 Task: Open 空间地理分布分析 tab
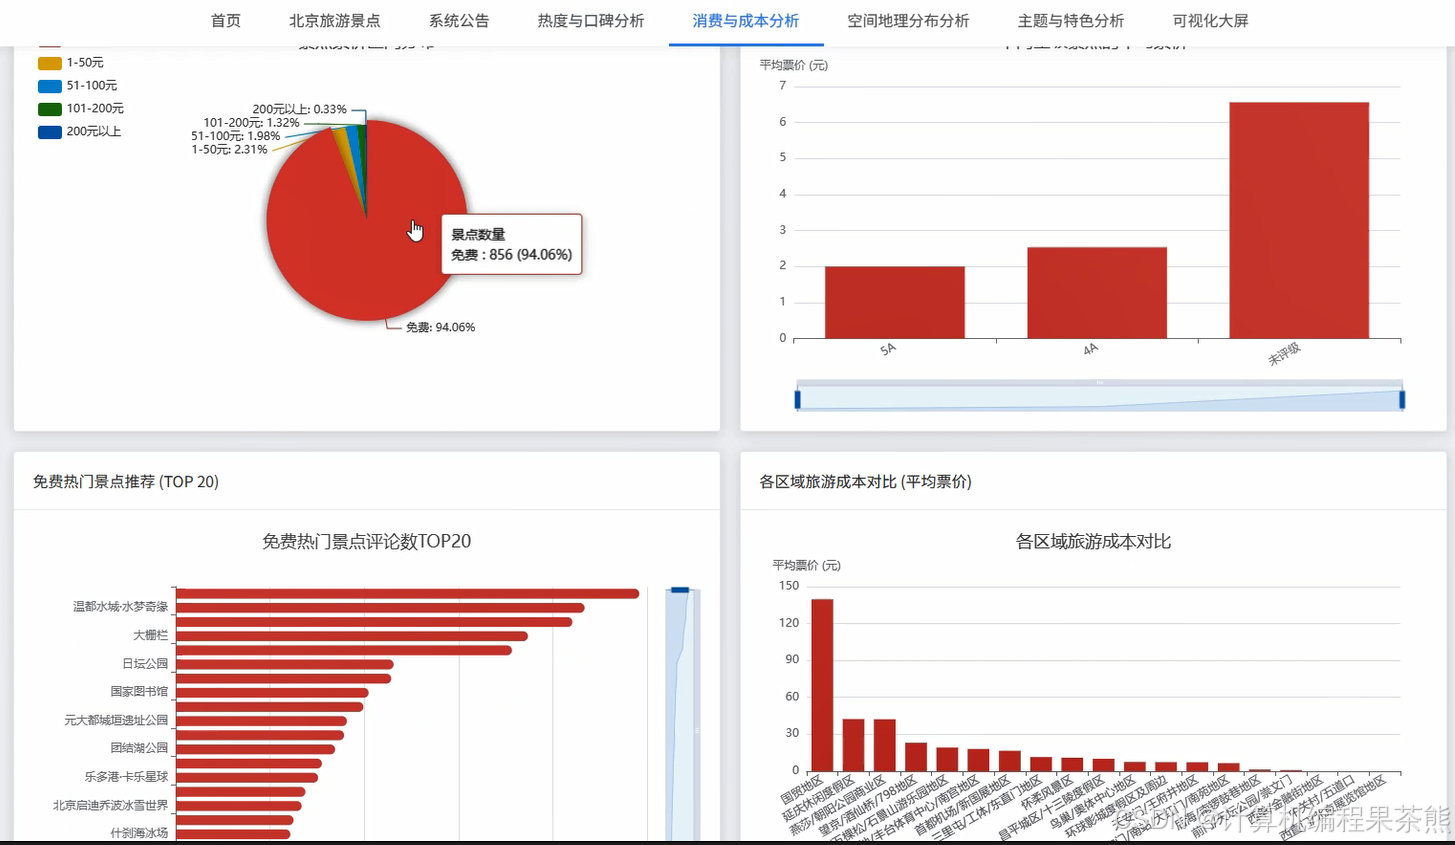coord(908,21)
